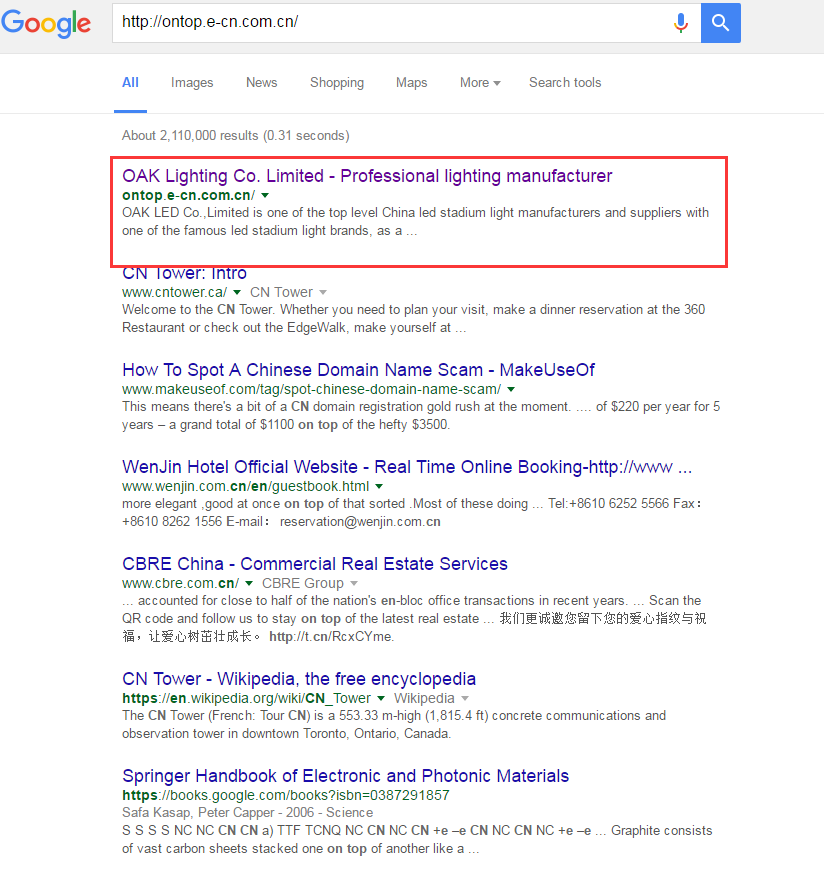Expand arrow beside wenjin.com.cn guestbook URL
The image size is (824, 871).
point(379,487)
